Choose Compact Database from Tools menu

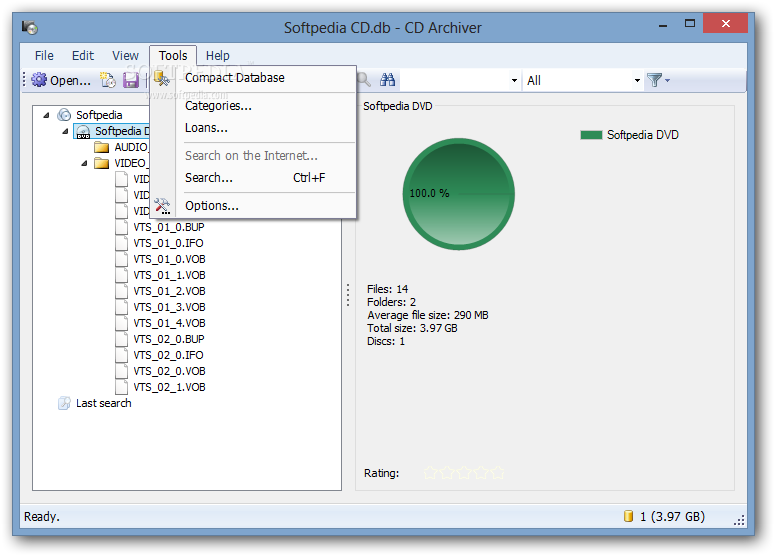coord(254,78)
